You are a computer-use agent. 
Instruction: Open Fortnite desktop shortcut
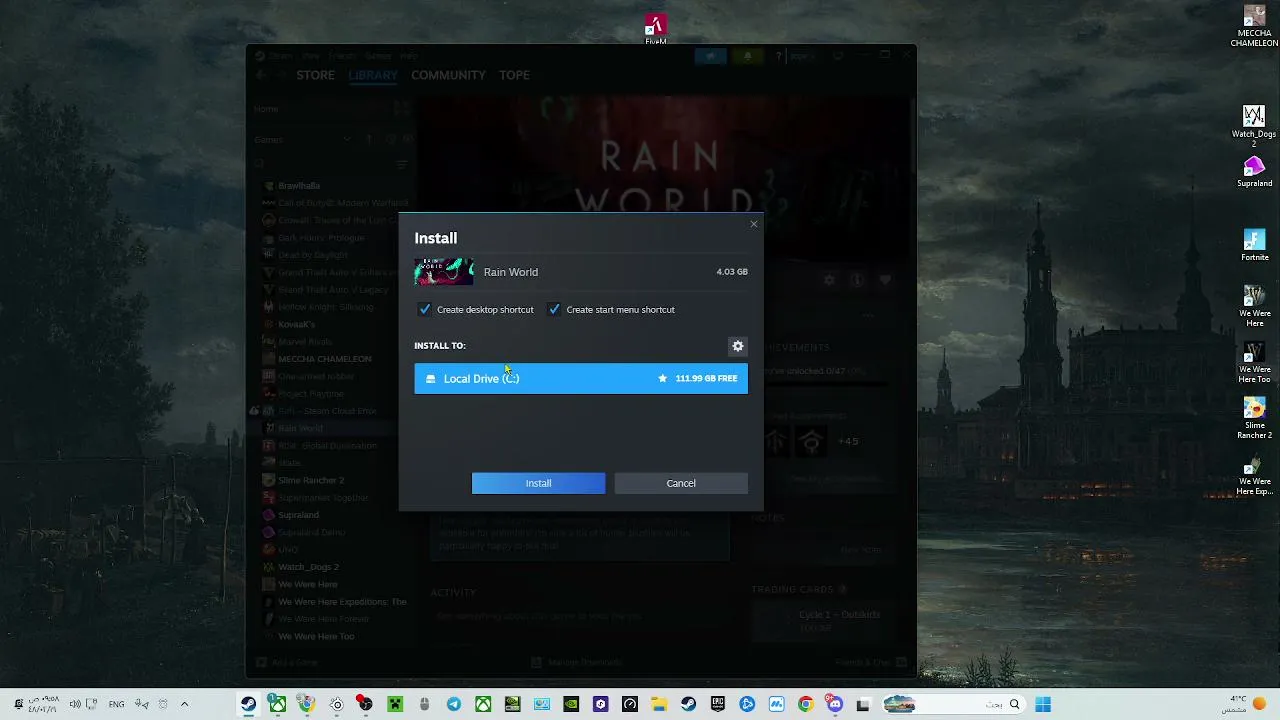pos(1254,246)
